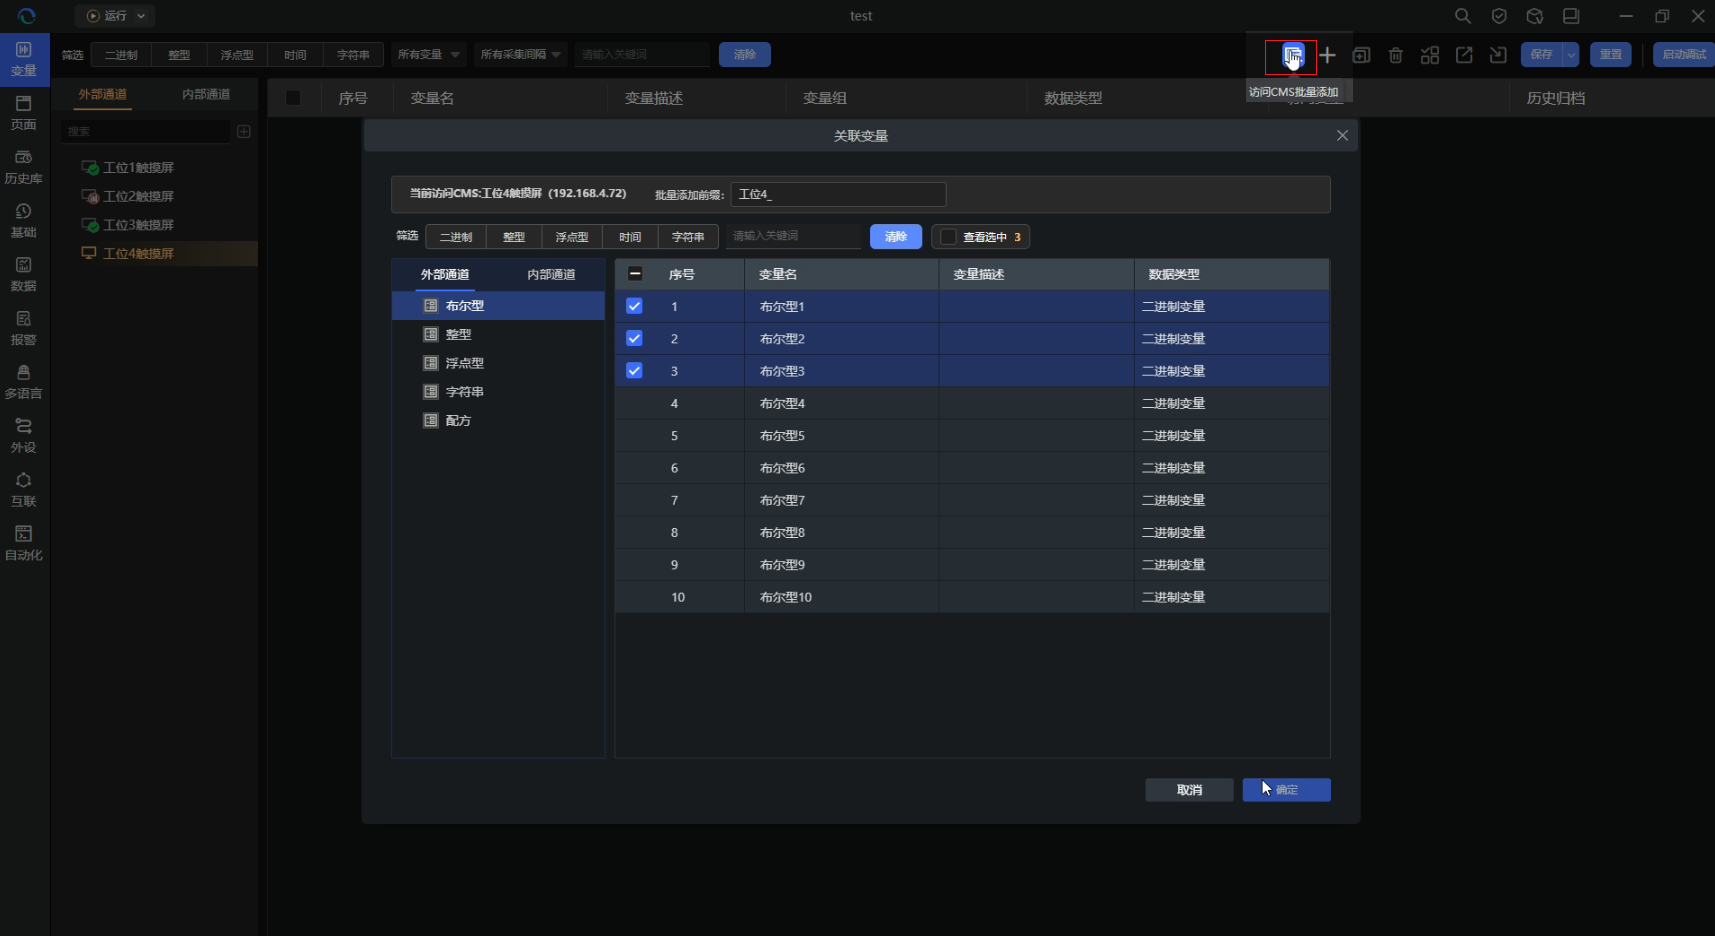1715x936 pixels.
Task: Filter main list by 时间 type
Action: 295,55
